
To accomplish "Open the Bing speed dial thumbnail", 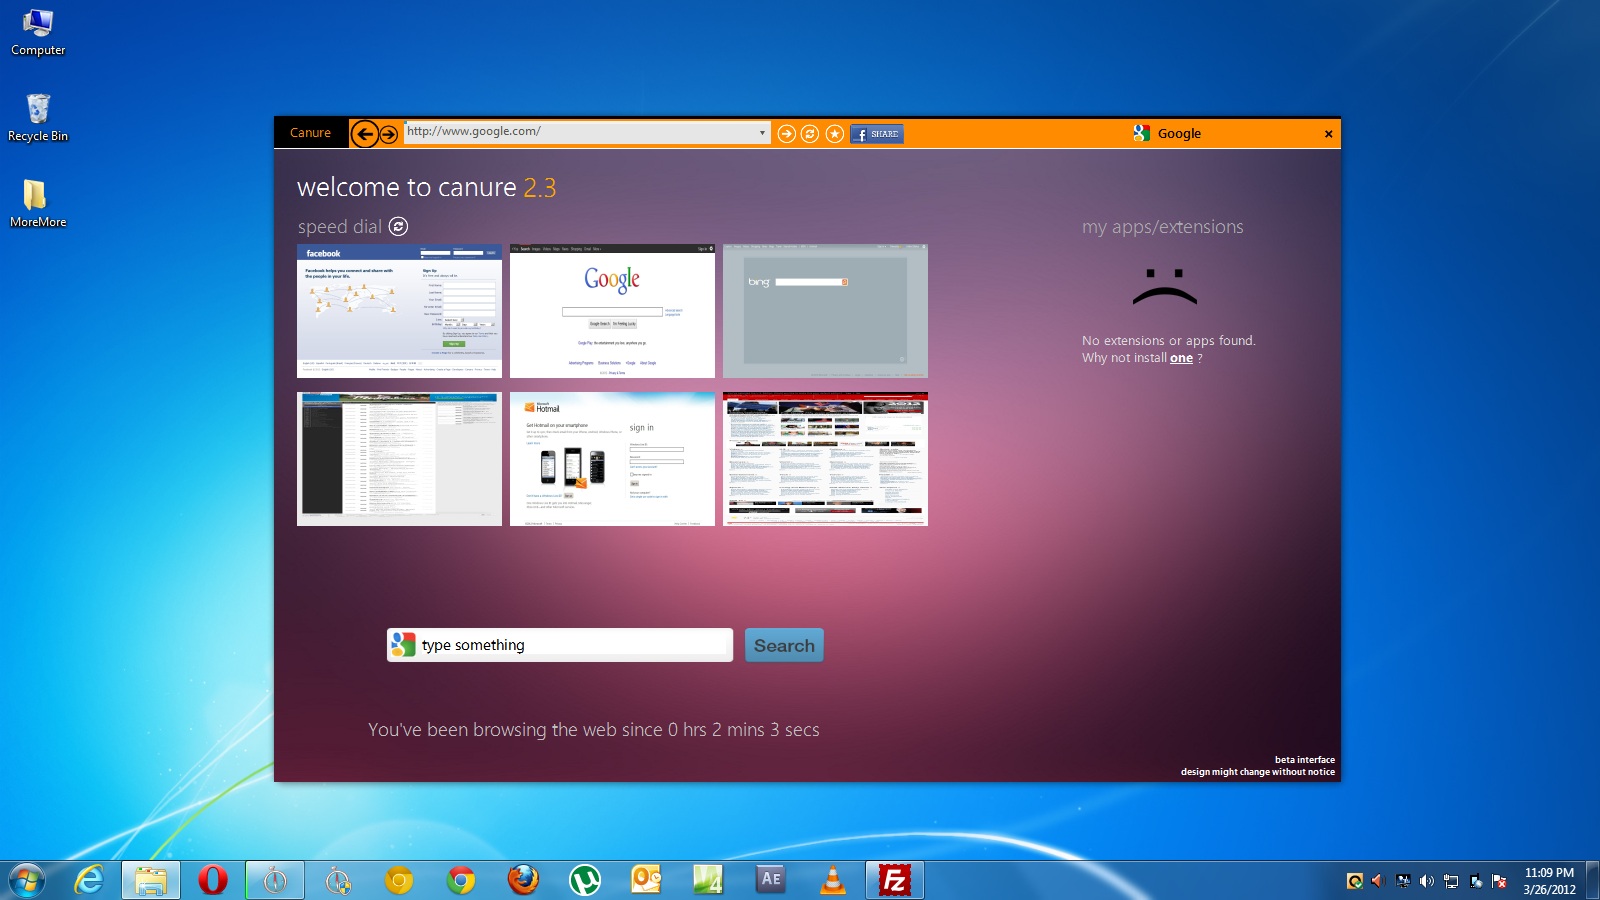I will 825,311.
